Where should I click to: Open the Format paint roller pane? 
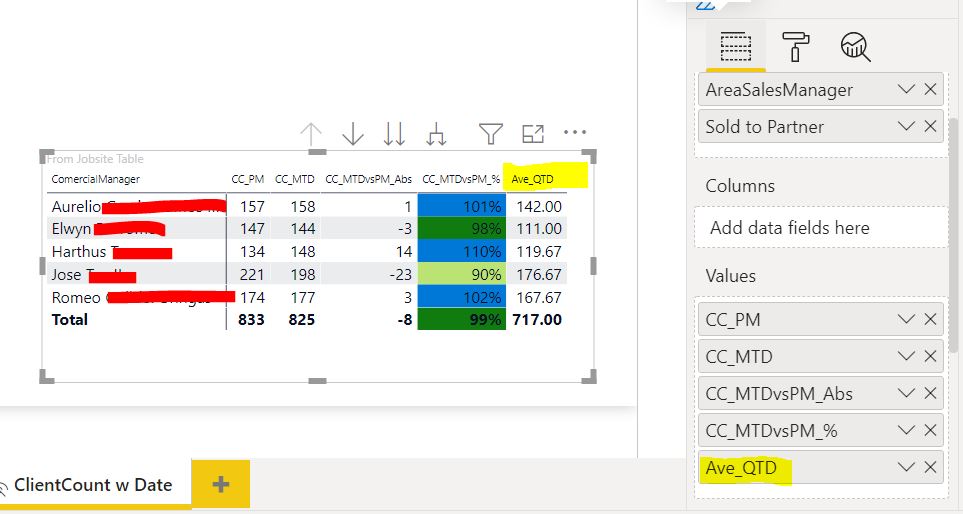pyautogui.click(x=795, y=46)
